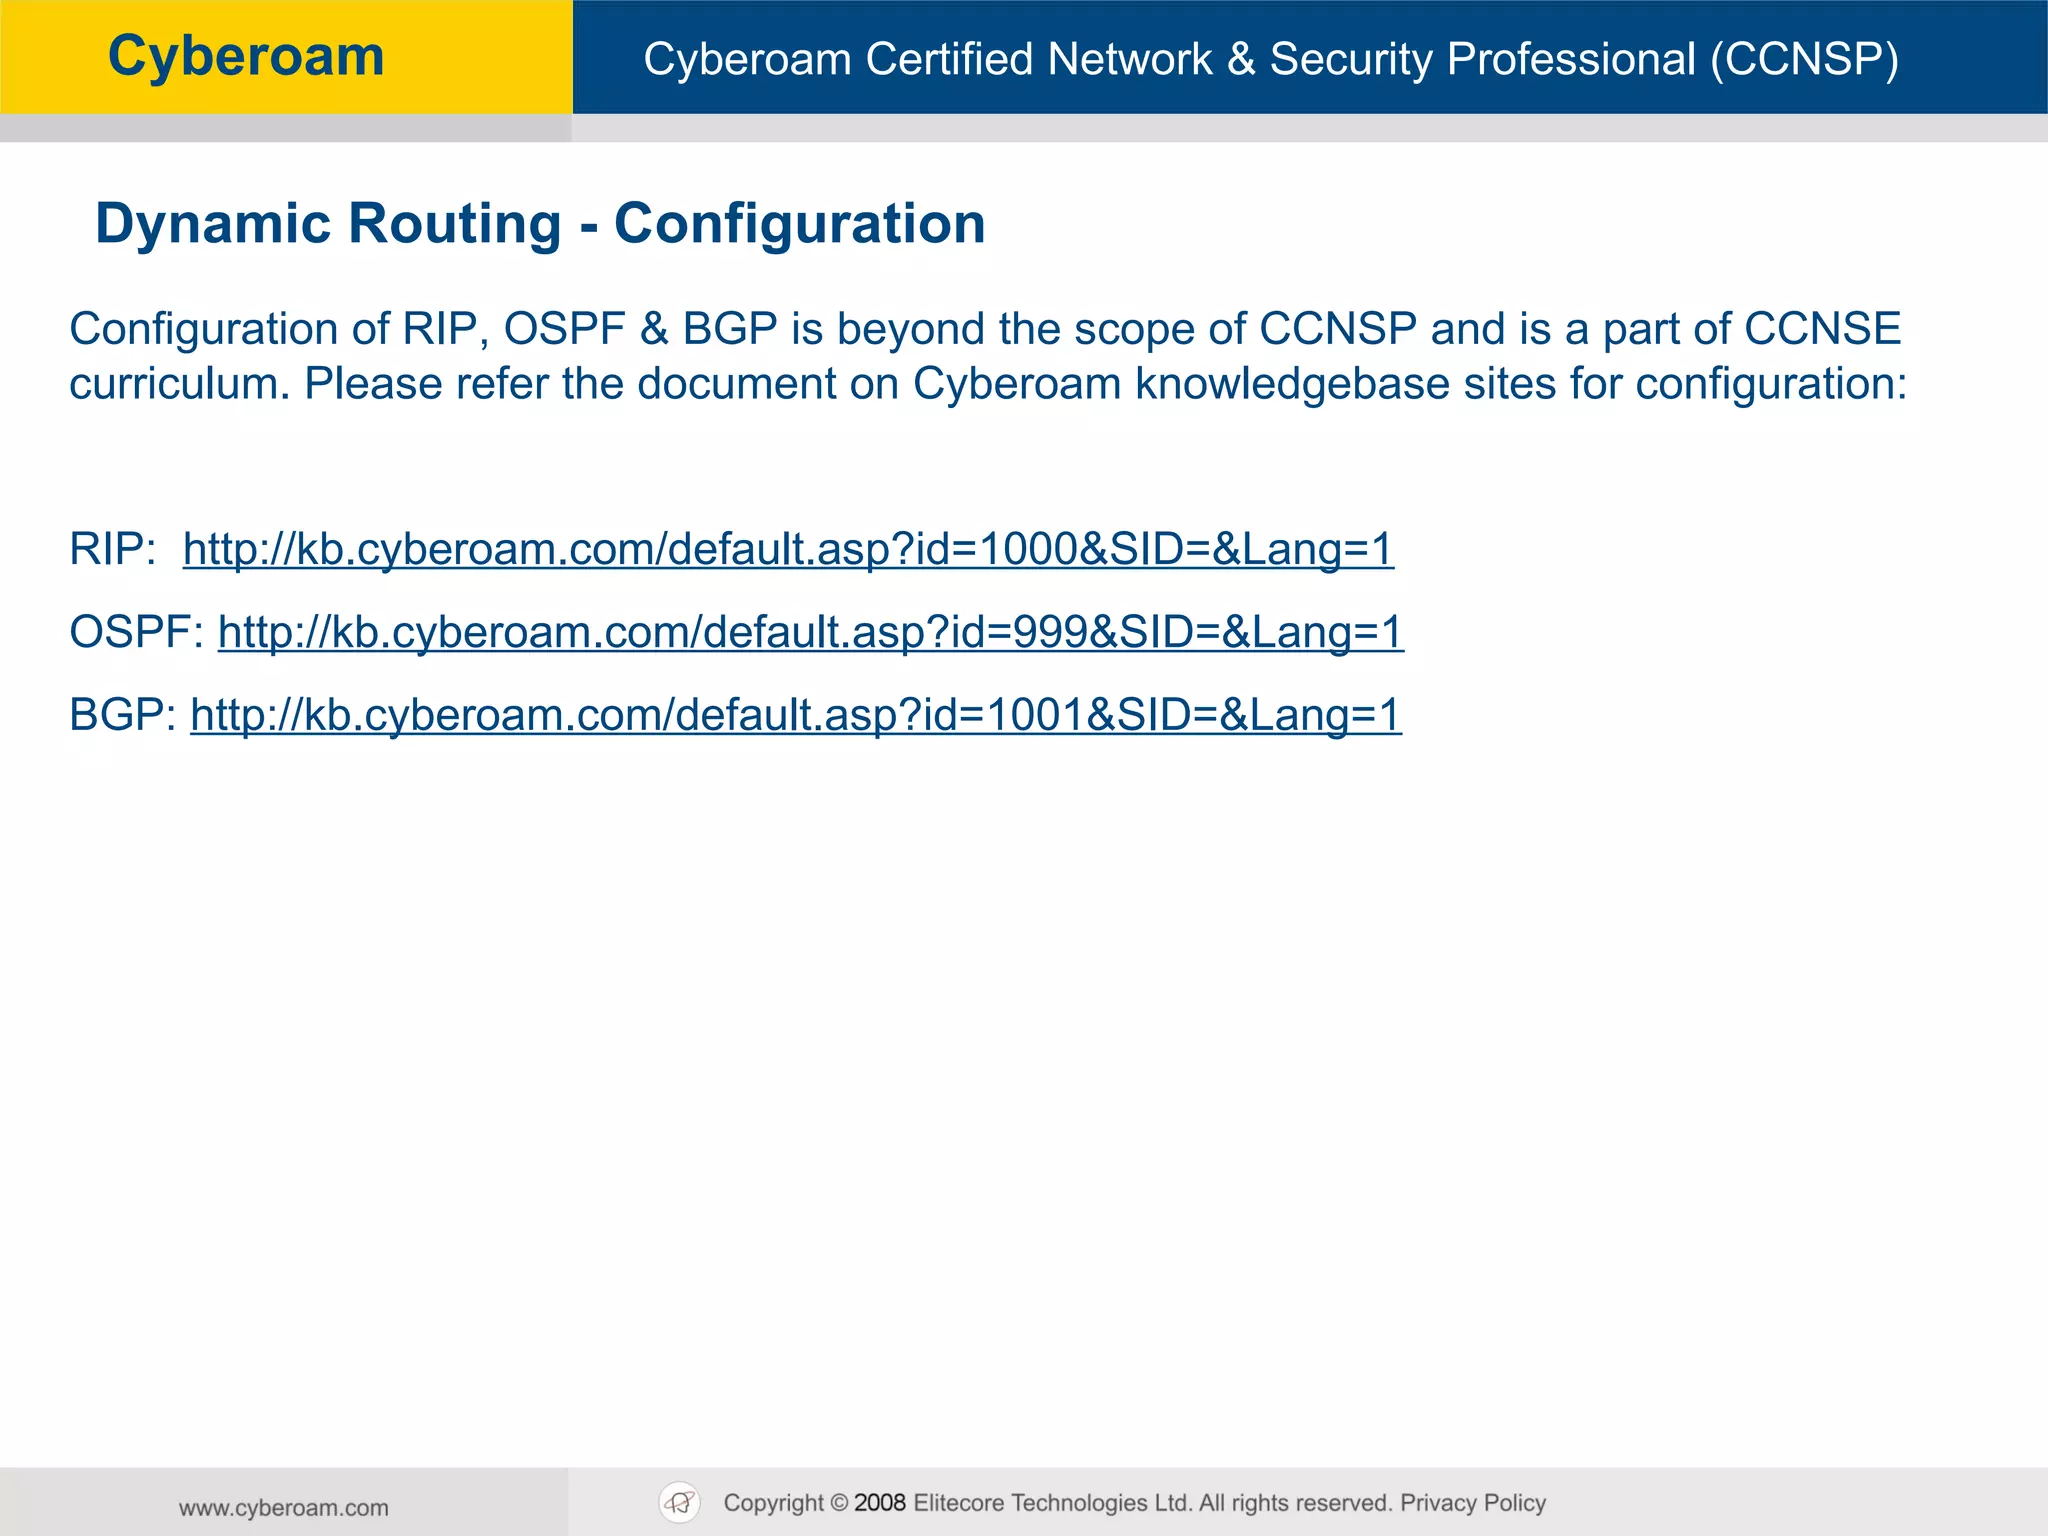The image size is (2048, 1536).
Task: Click the 'BGP:' label text
Action: pyautogui.click(x=123, y=716)
